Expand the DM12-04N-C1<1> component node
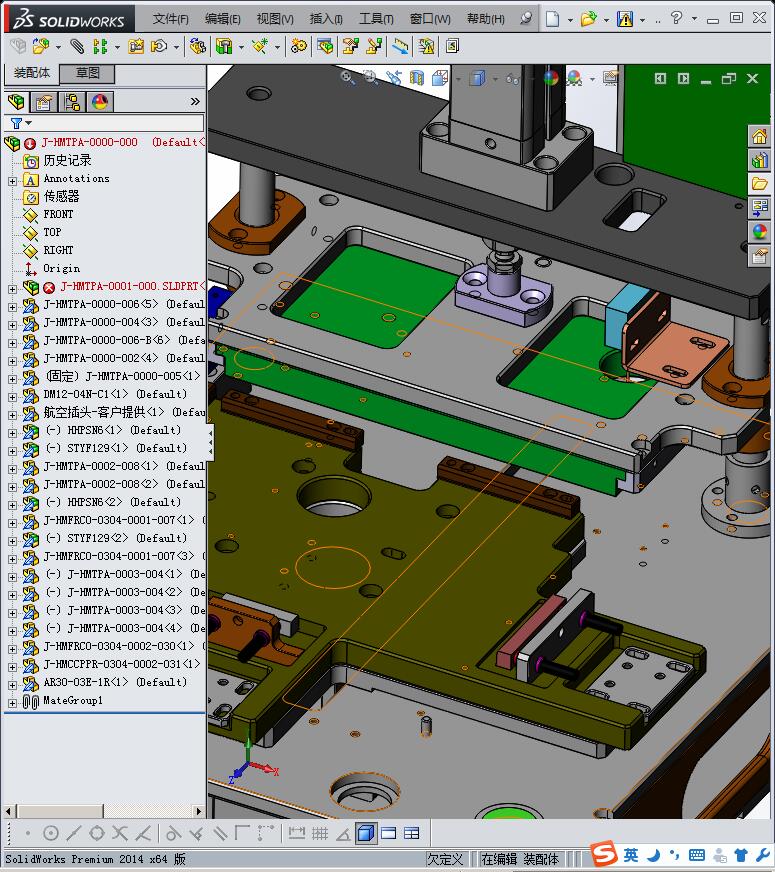Image resolution: width=775 pixels, height=872 pixels. [12, 397]
